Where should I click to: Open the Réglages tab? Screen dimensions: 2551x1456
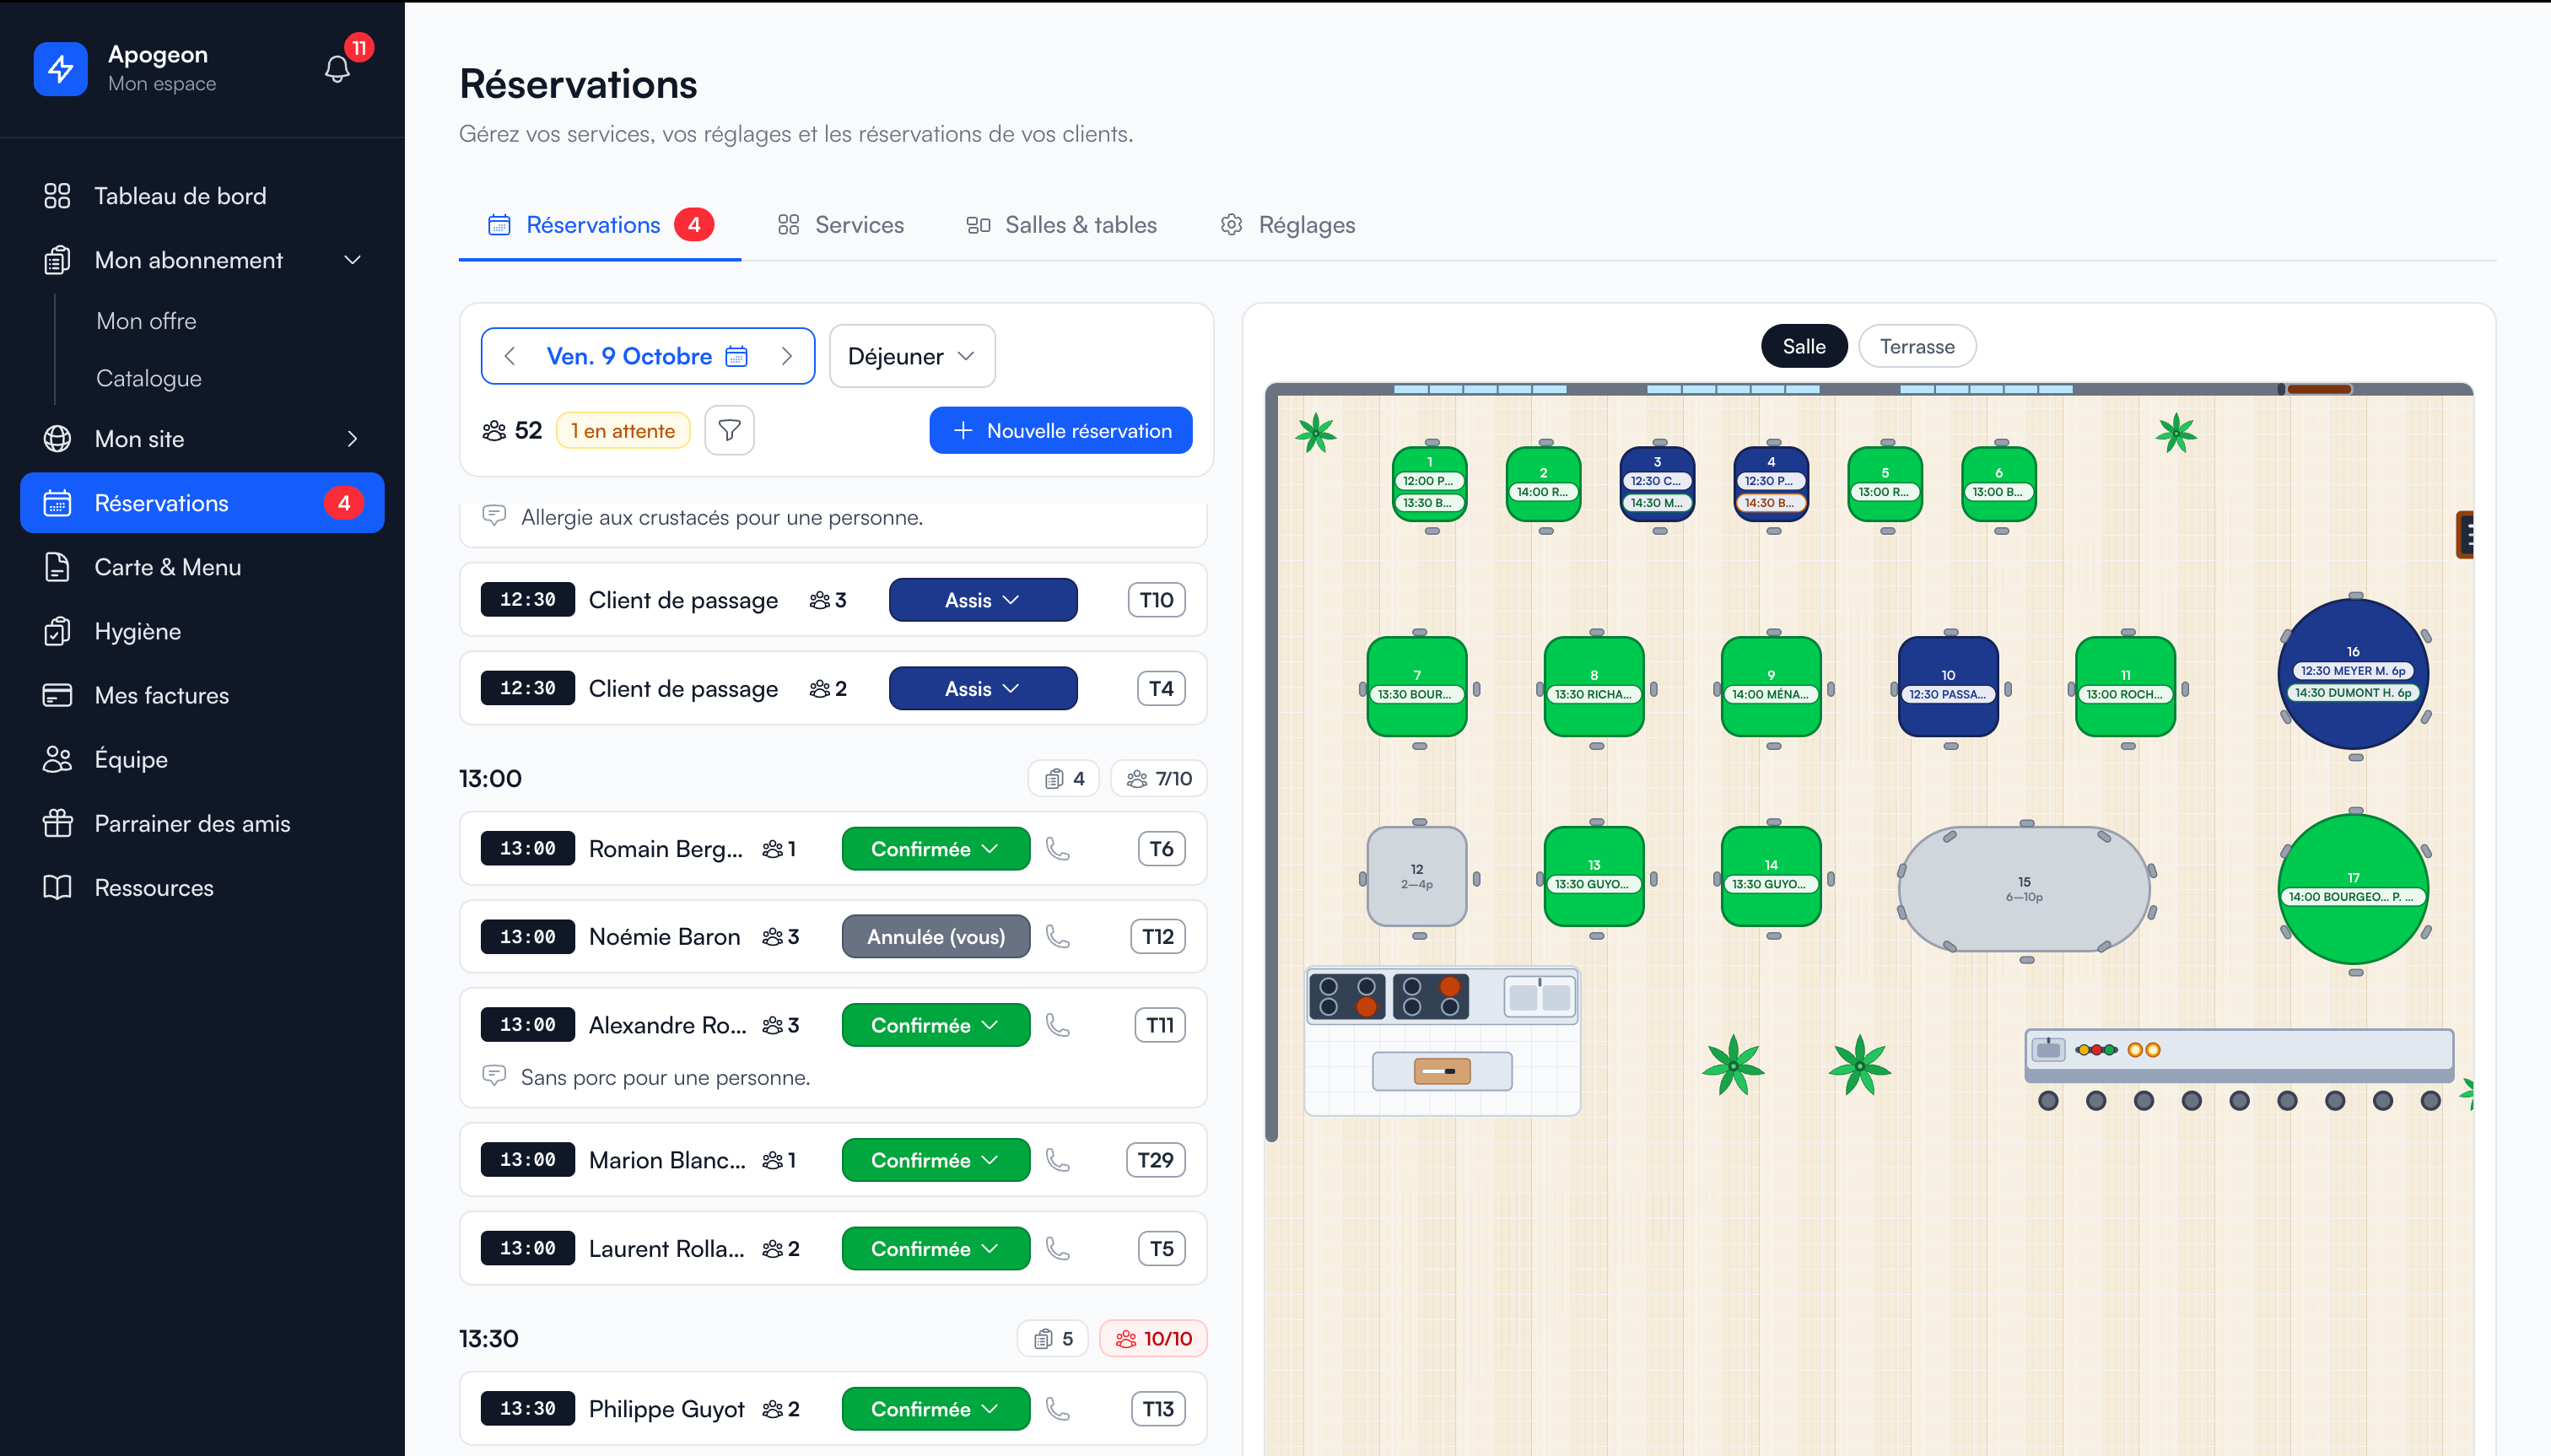coord(1287,225)
